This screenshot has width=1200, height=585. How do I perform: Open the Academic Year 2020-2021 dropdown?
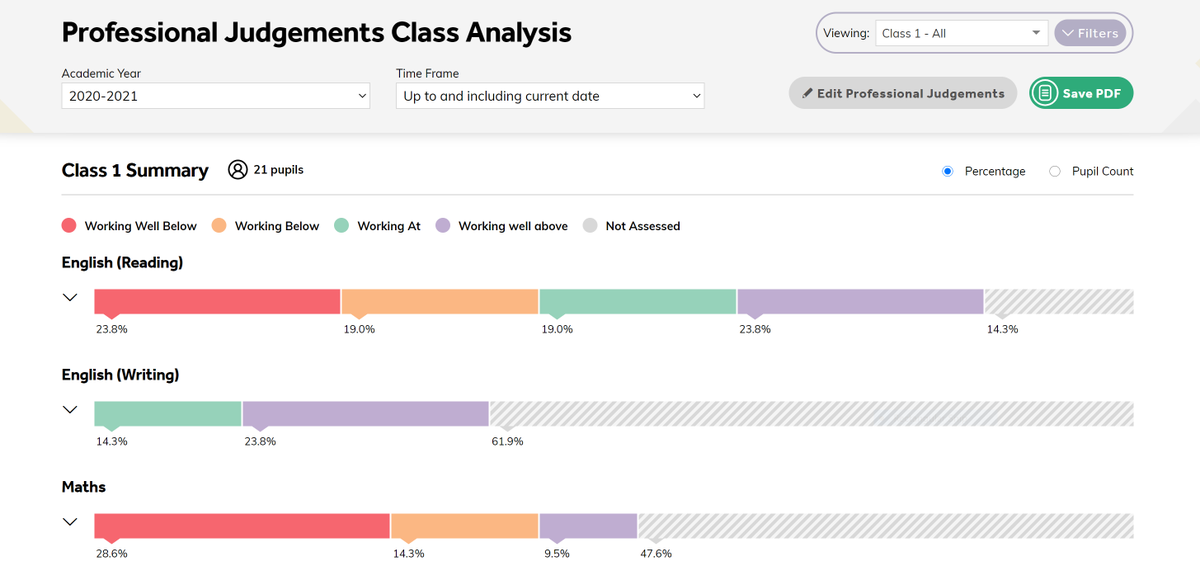215,96
